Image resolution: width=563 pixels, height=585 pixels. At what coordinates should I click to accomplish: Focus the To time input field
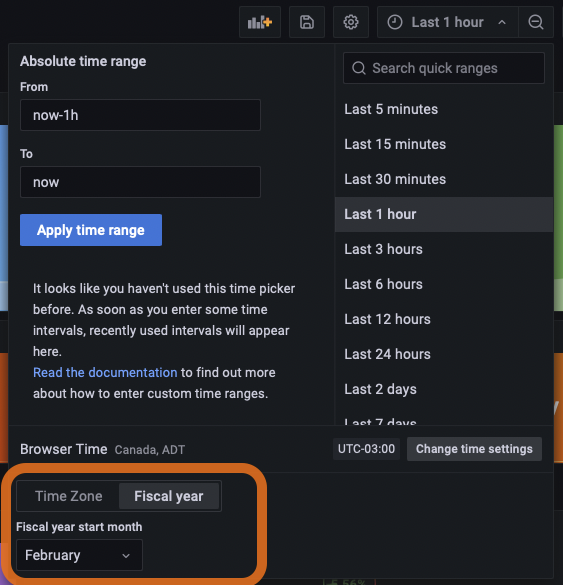tap(140, 182)
